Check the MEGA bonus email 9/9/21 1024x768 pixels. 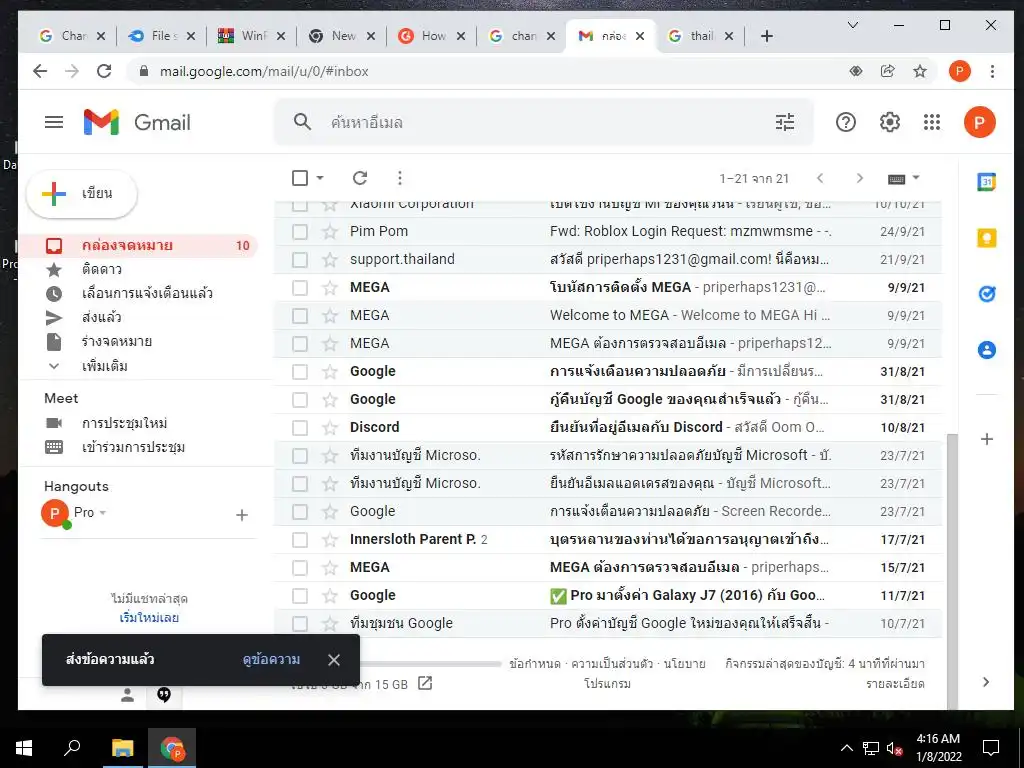[x=300, y=287]
